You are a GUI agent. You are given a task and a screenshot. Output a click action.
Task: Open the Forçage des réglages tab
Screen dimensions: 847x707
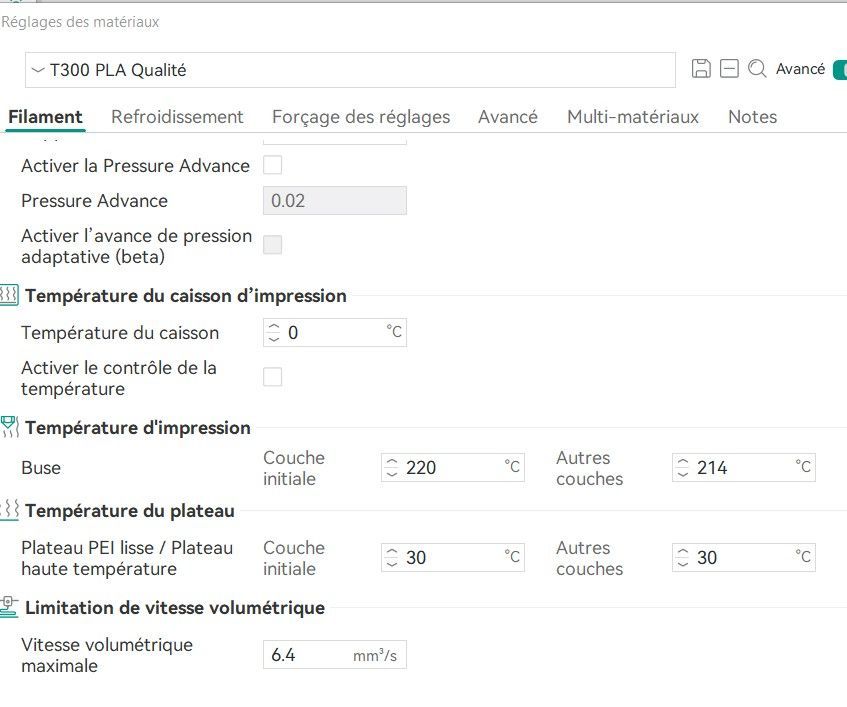(x=361, y=117)
